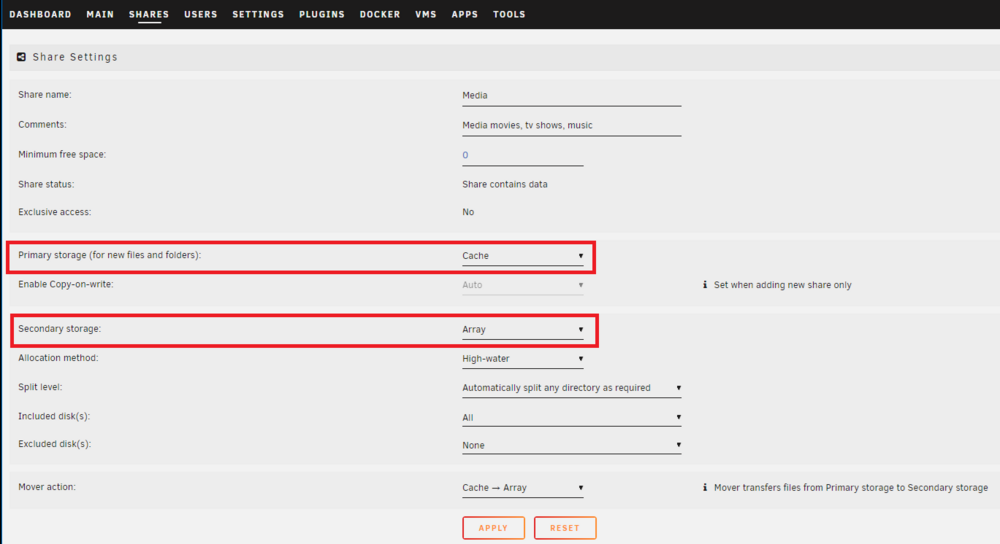Click the Reset button

coord(565,528)
